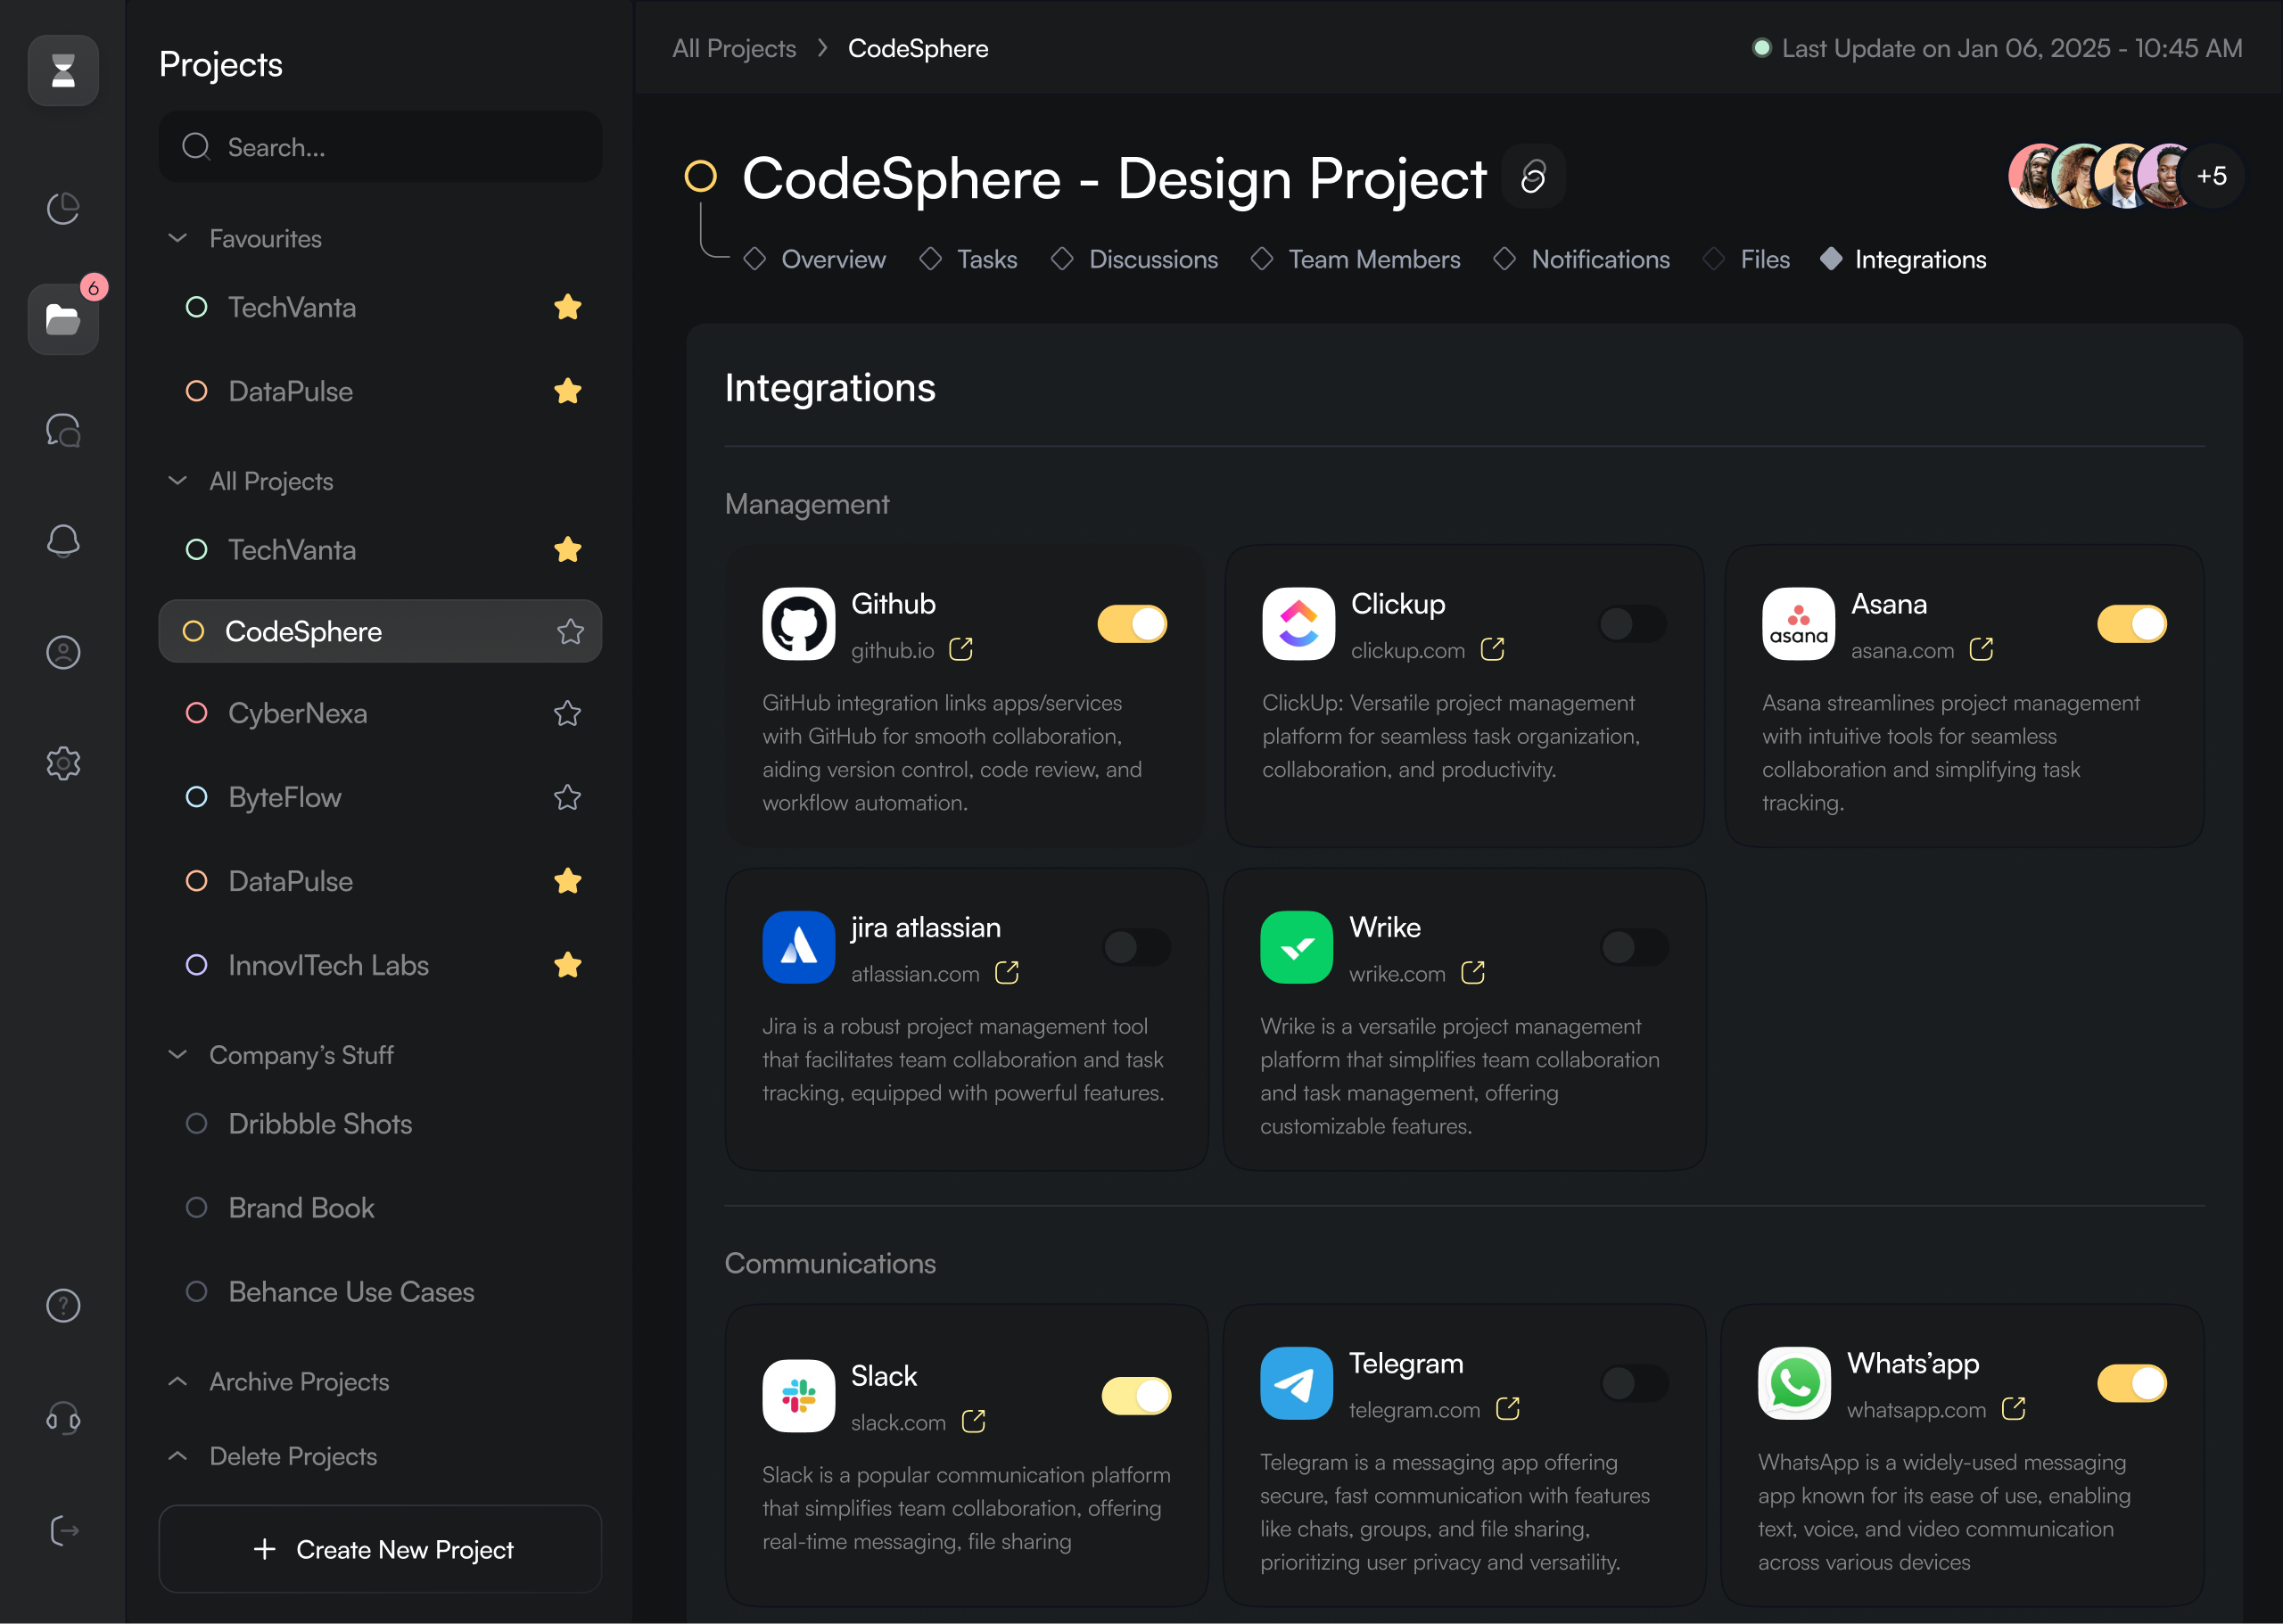Select the Integrations tab
The image size is (2283, 1624).
[x=1903, y=259]
